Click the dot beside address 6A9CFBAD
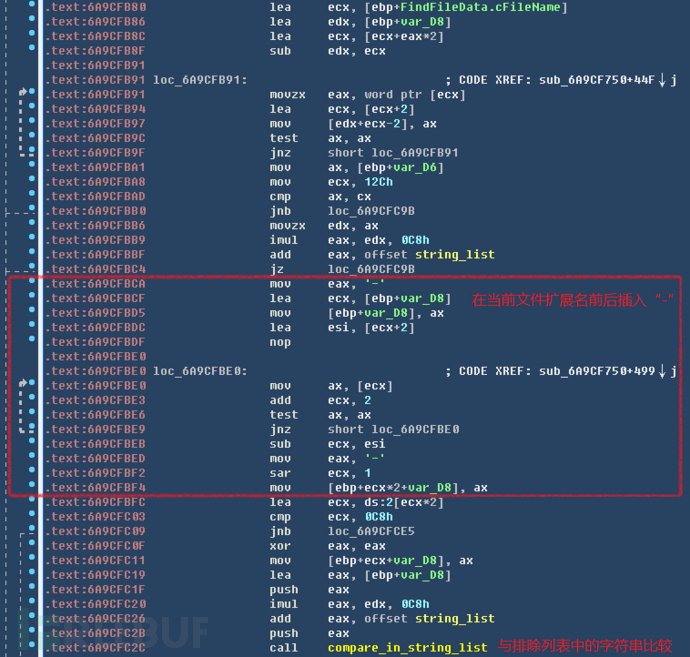 click(x=32, y=193)
